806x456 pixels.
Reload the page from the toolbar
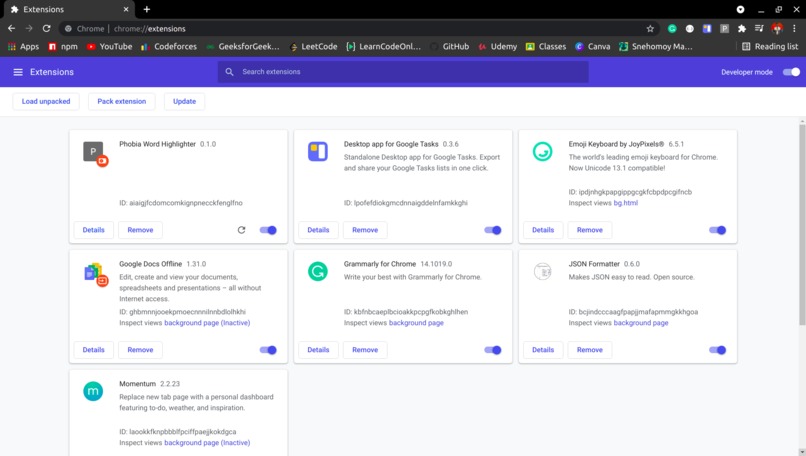[46, 29]
